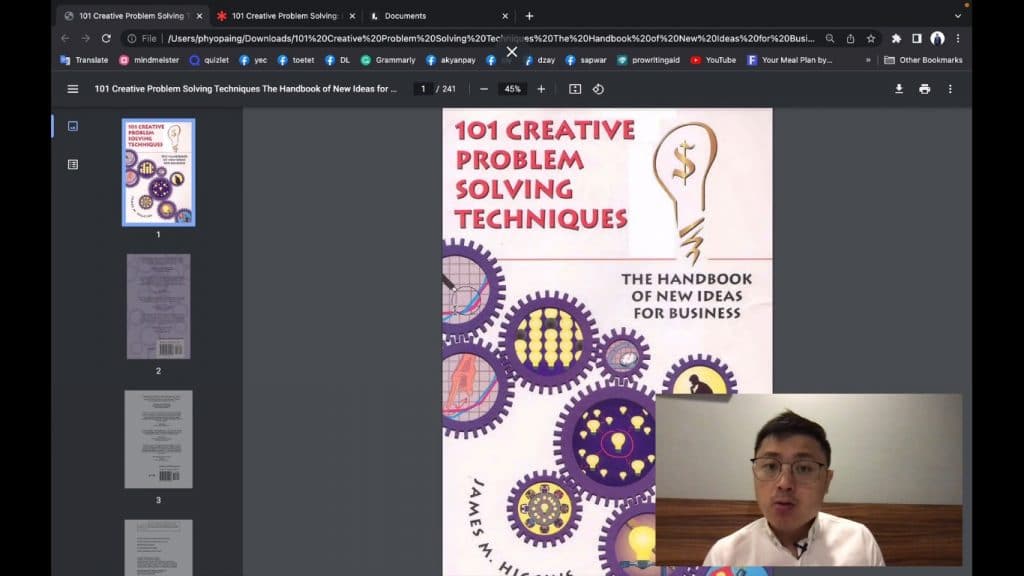Screen dimensions: 1024x576
Task: Open the PDF viewer more actions menu
Action: pyautogui.click(x=950, y=89)
